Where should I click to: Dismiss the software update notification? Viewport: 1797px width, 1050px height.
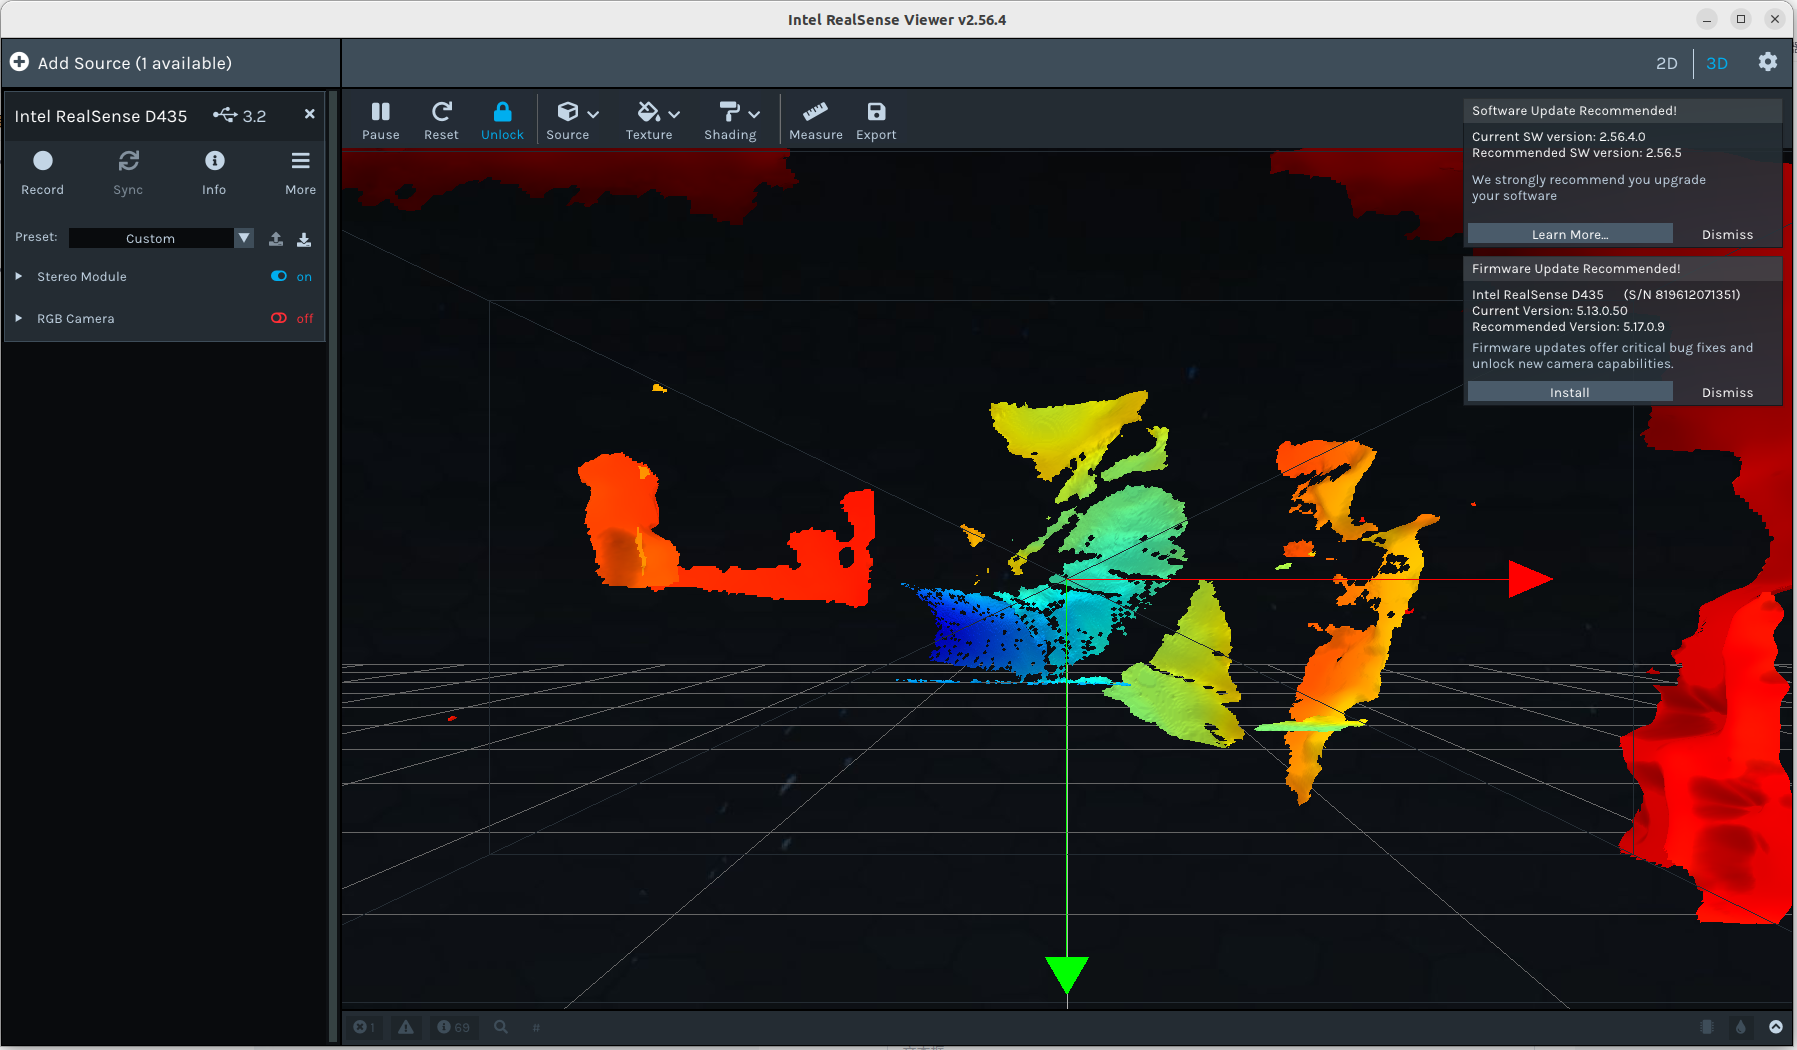(1727, 234)
